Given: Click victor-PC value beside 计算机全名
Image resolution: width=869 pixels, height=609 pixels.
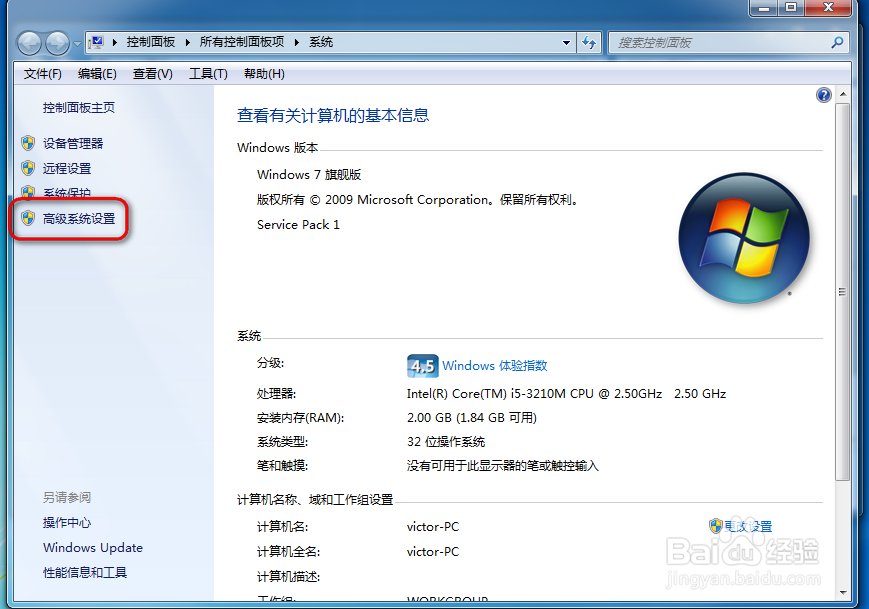Looking at the screenshot, I should tap(433, 551).
